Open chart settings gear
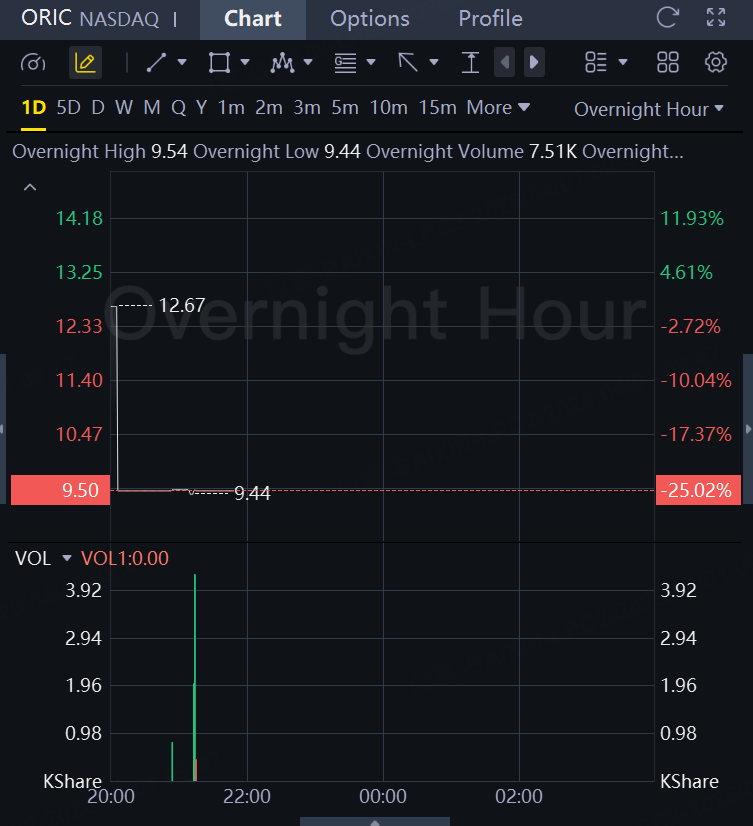The width and height of the screenshot is (753, 826). [x=715, y=63]
